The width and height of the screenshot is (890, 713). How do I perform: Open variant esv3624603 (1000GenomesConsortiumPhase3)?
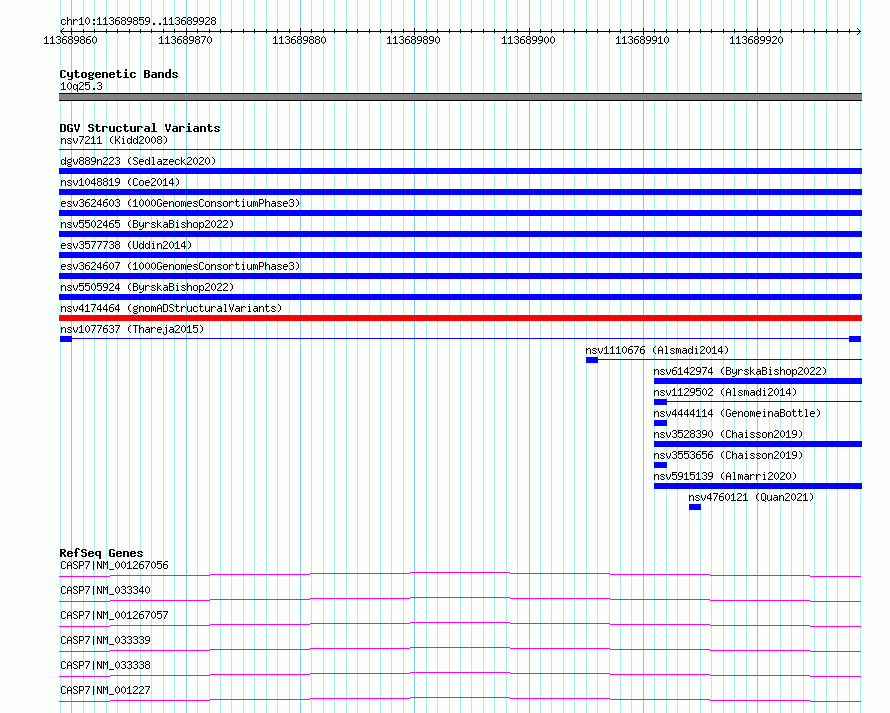tap(180, 203)
